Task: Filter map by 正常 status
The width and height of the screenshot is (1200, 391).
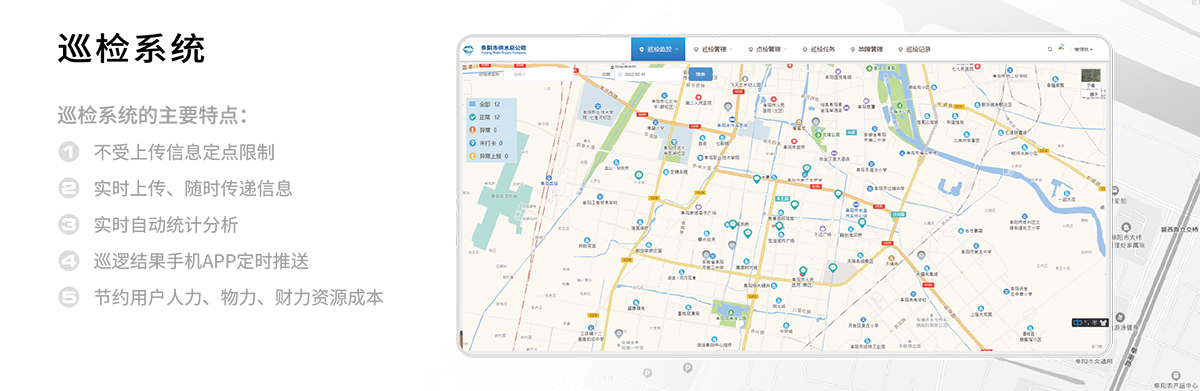Action: coord(490,117)
